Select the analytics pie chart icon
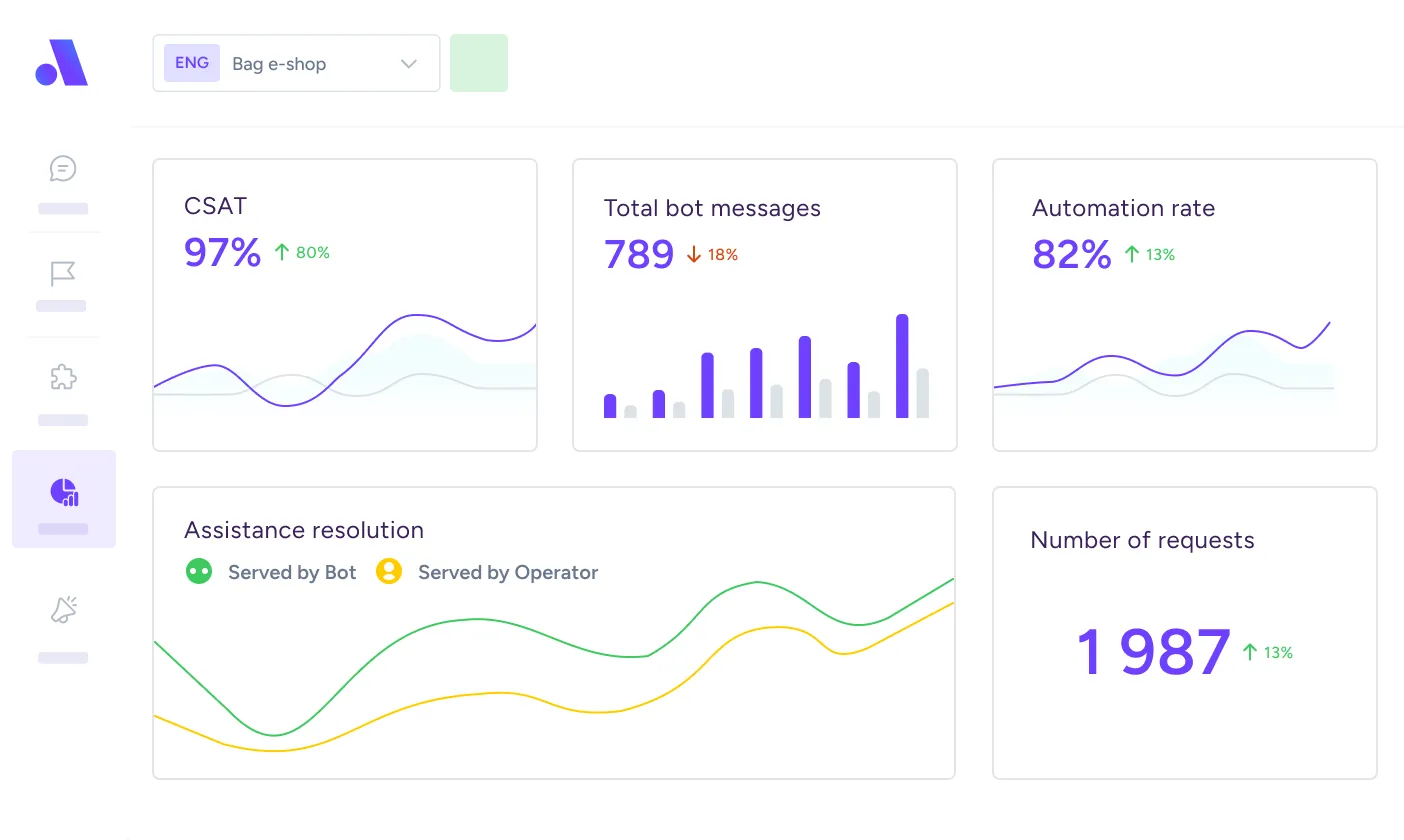Viewport: 1404px width, 840px height. click(64, 492)
